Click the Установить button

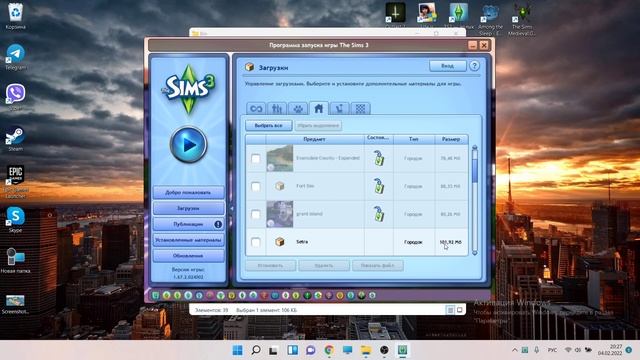pos(271,266)
